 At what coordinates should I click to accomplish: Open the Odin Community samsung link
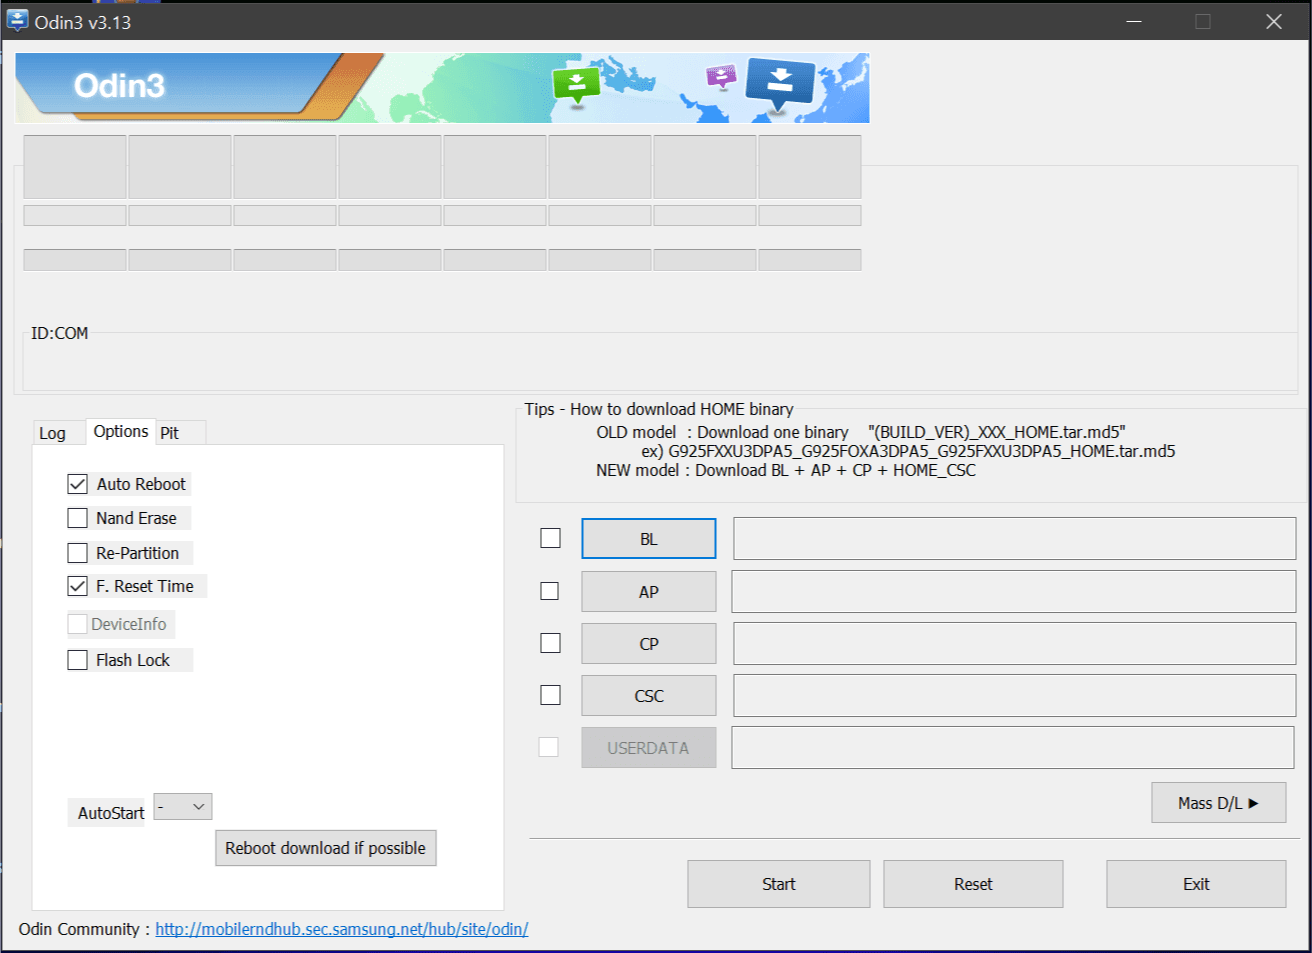342,929
